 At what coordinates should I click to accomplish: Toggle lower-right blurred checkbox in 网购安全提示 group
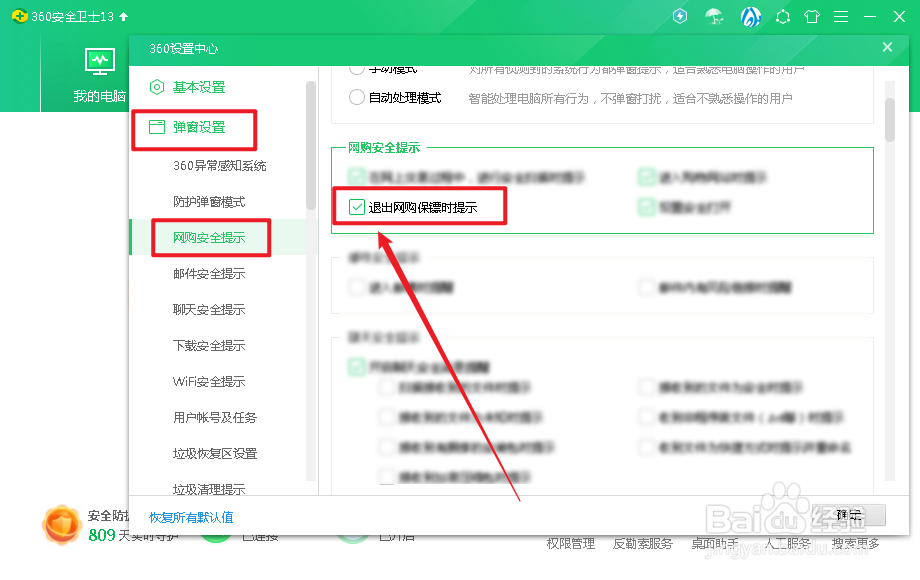pos(647,207)
